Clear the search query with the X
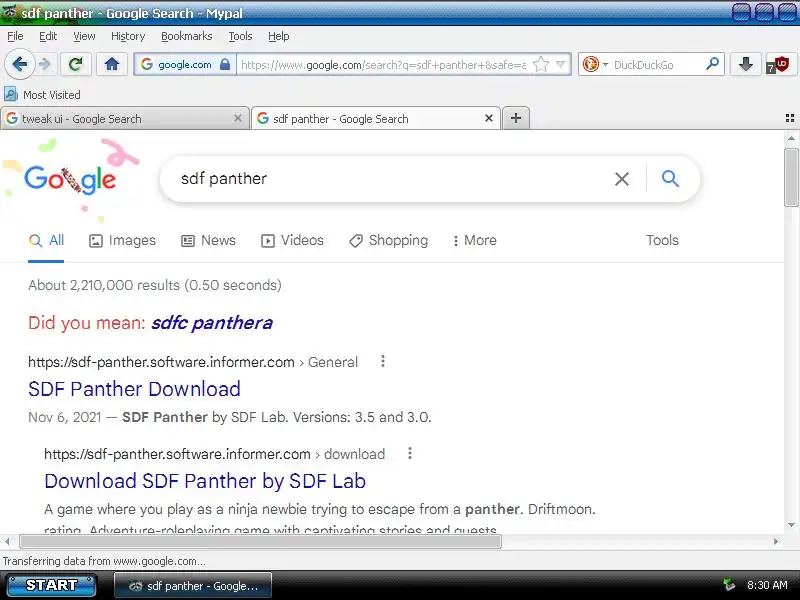The image size is (800, 600). tap(621, 179)
